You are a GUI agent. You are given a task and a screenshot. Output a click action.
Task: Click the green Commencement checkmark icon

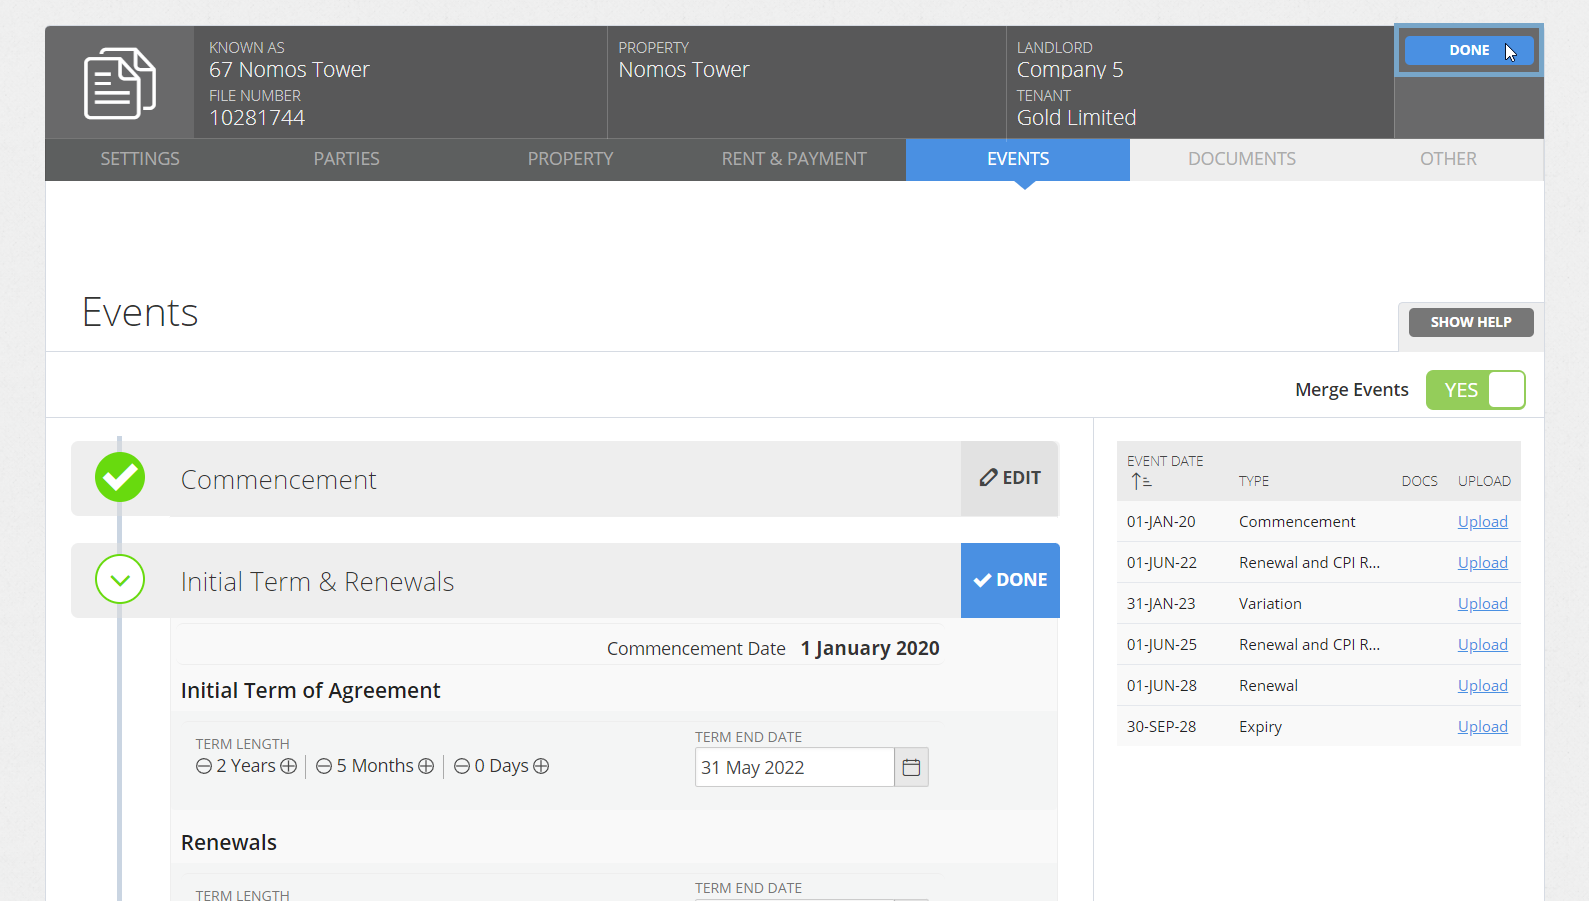[120, 478]
